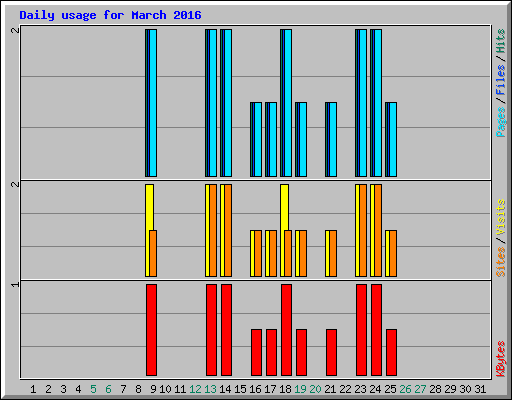The image size is (512, 400).
Task: Click the red KBytes bar for day 13
Action: (211, 330)
